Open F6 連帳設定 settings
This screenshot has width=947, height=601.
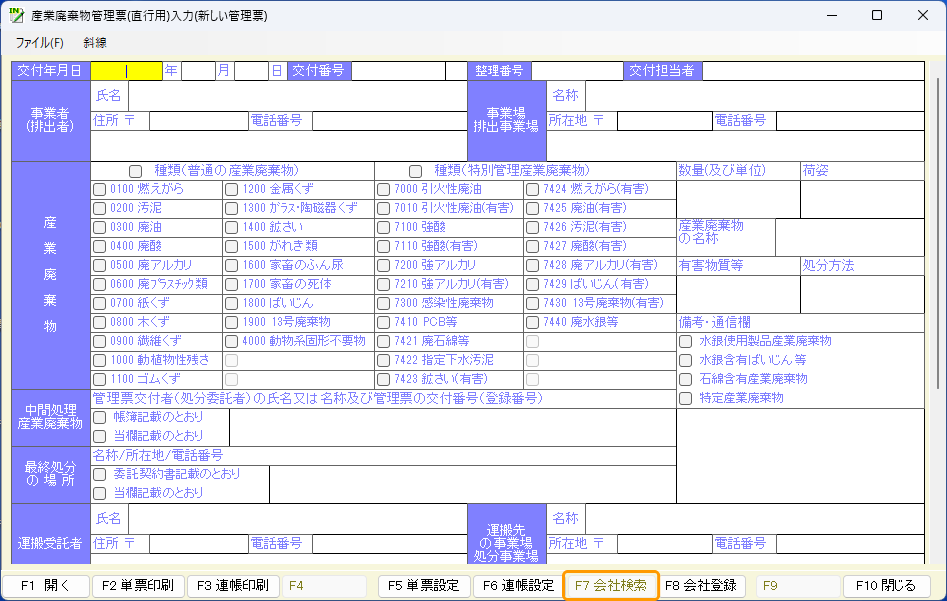[x=519, y=586]
